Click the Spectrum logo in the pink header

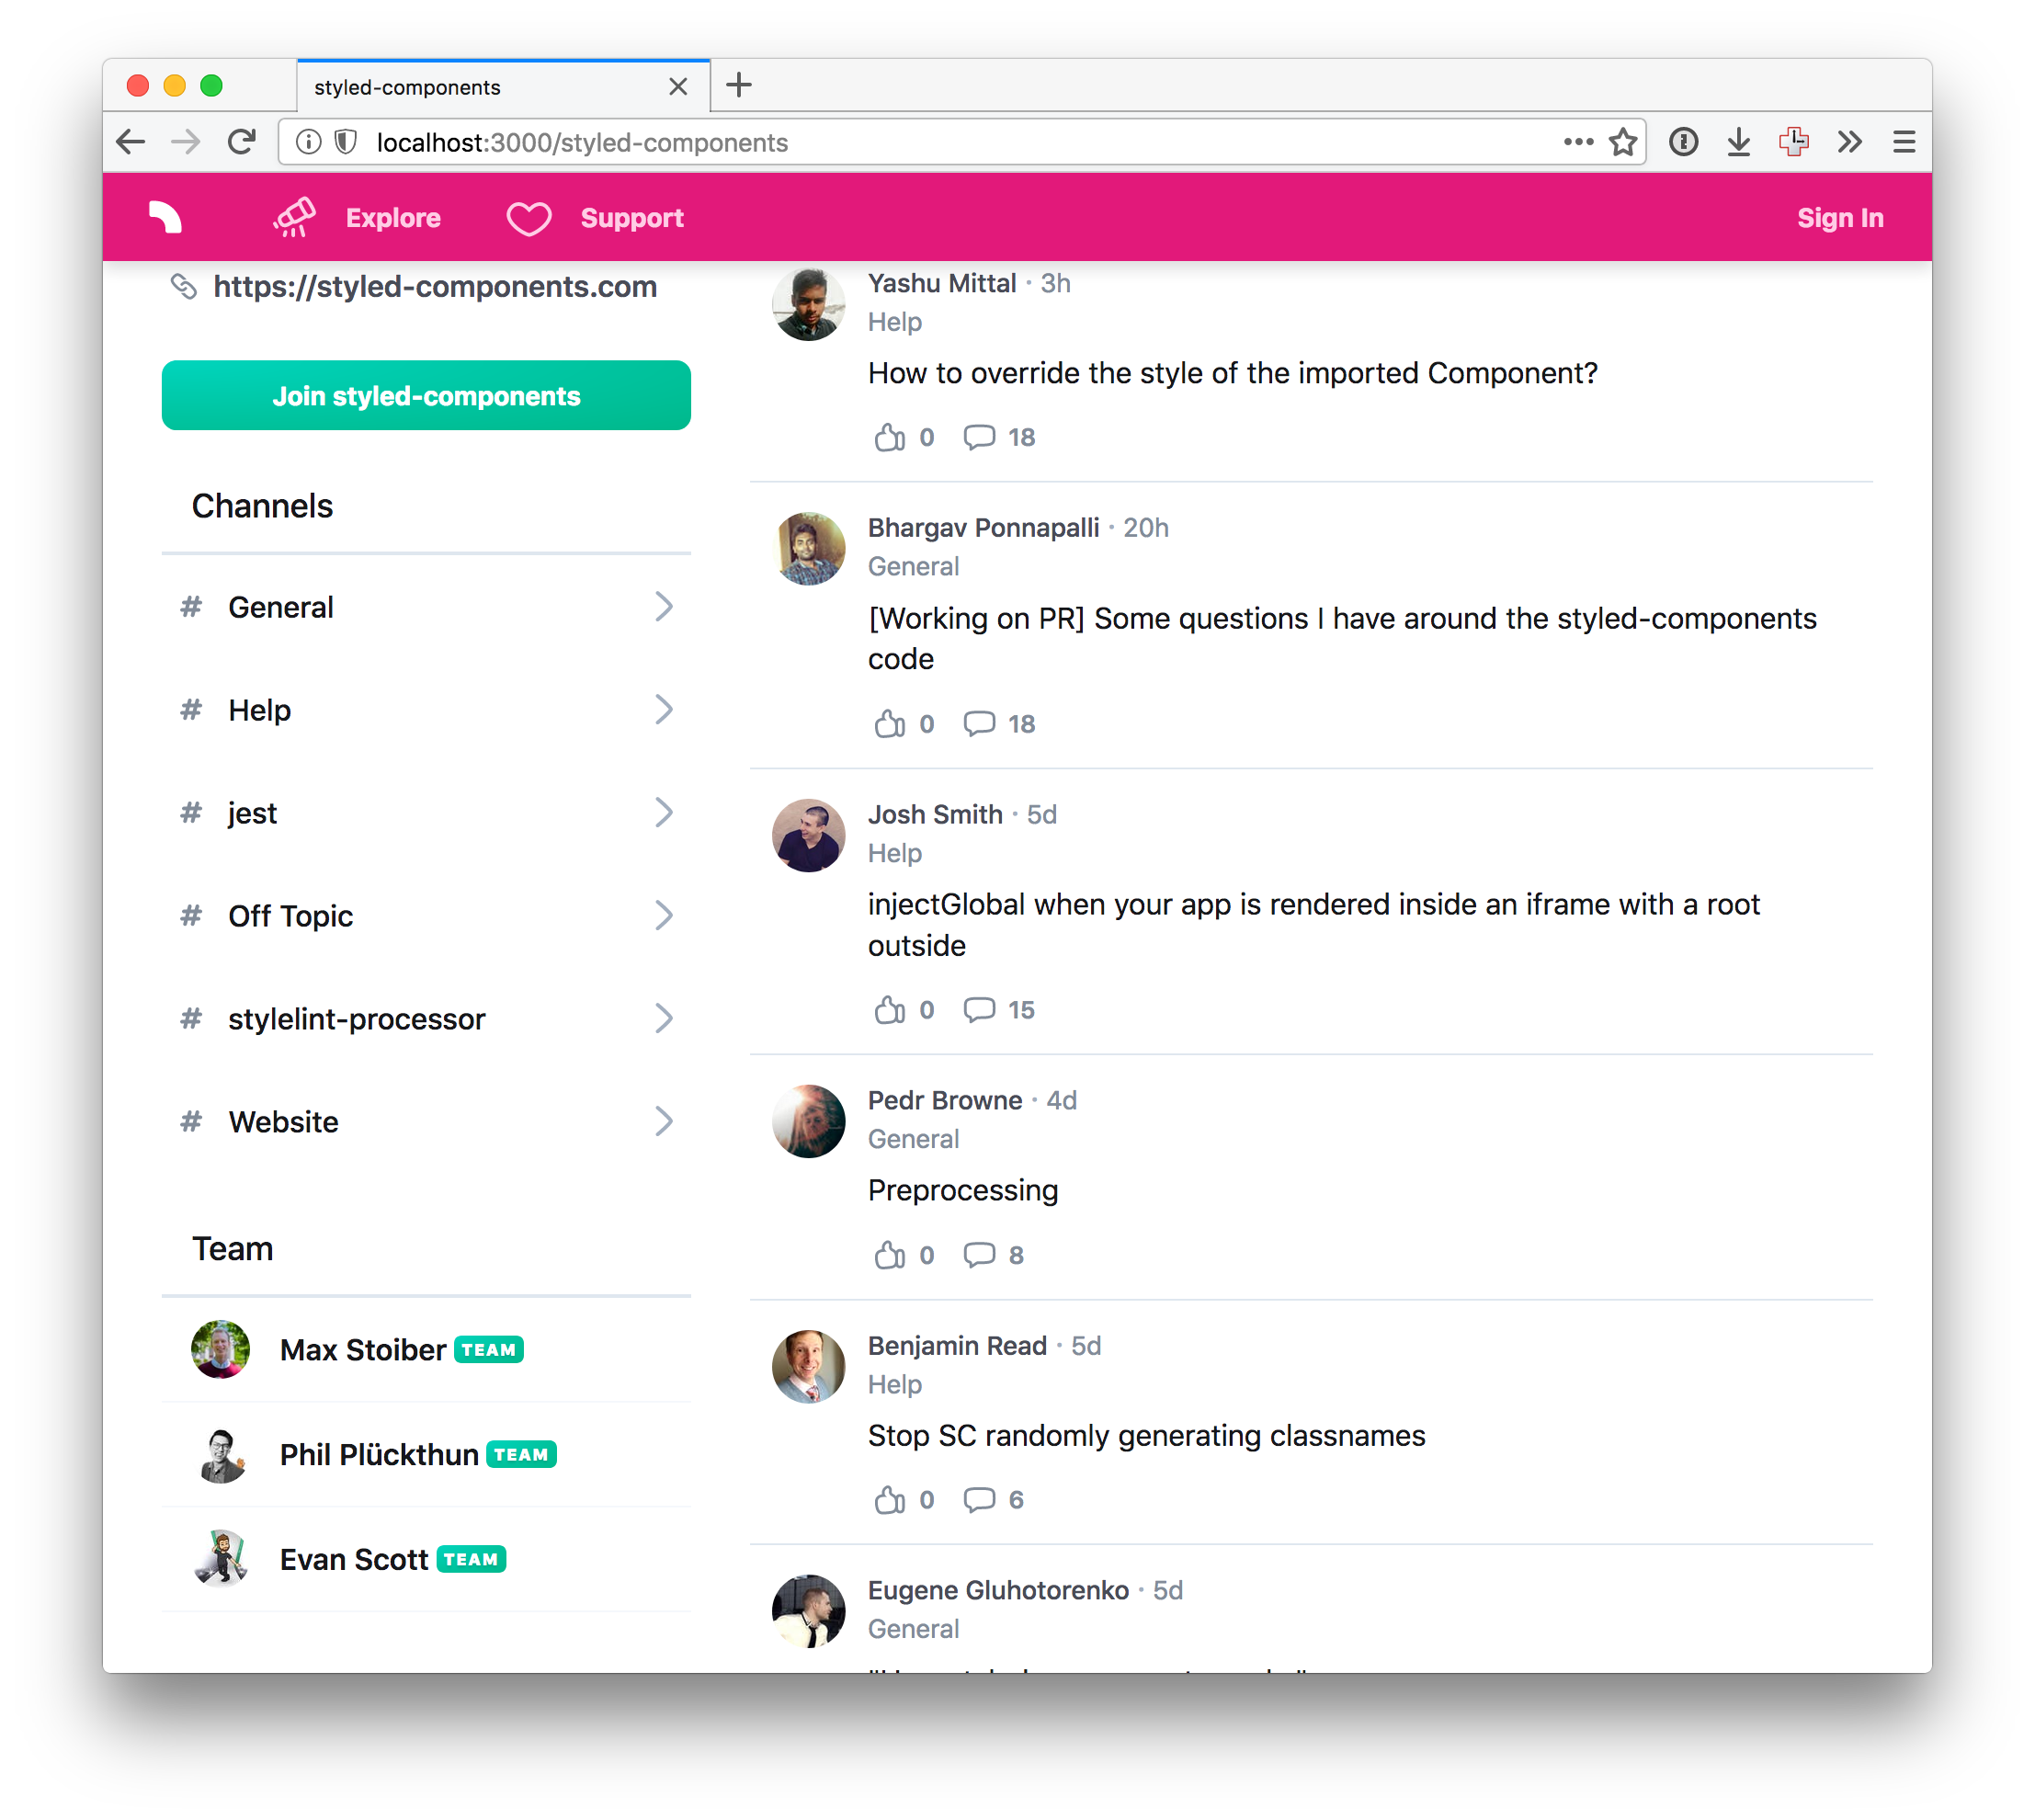click(165, 218)
